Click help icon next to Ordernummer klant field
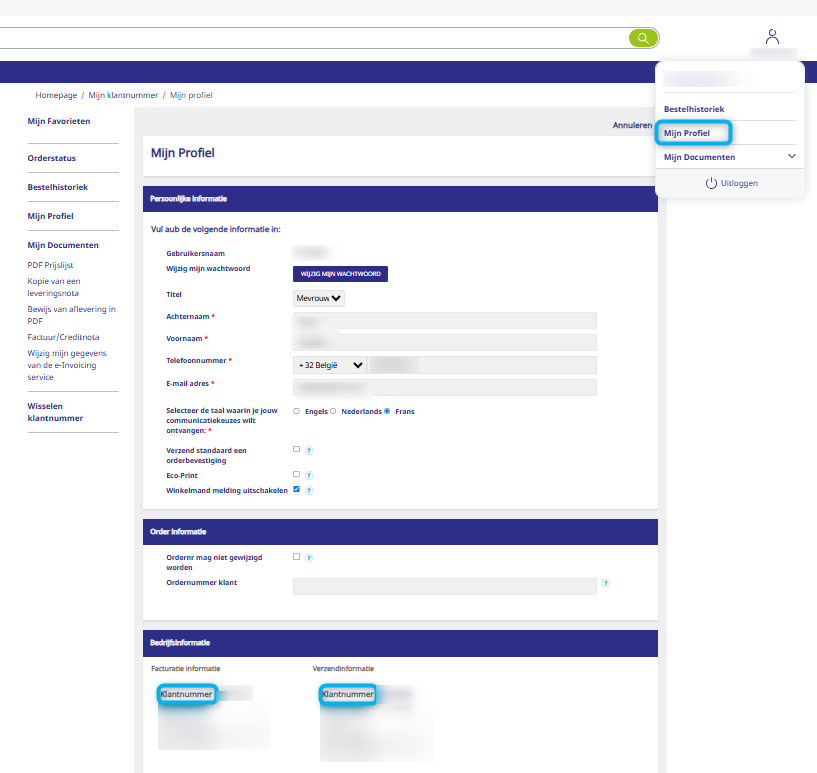The image size is (817, 773). click(606, 583)
